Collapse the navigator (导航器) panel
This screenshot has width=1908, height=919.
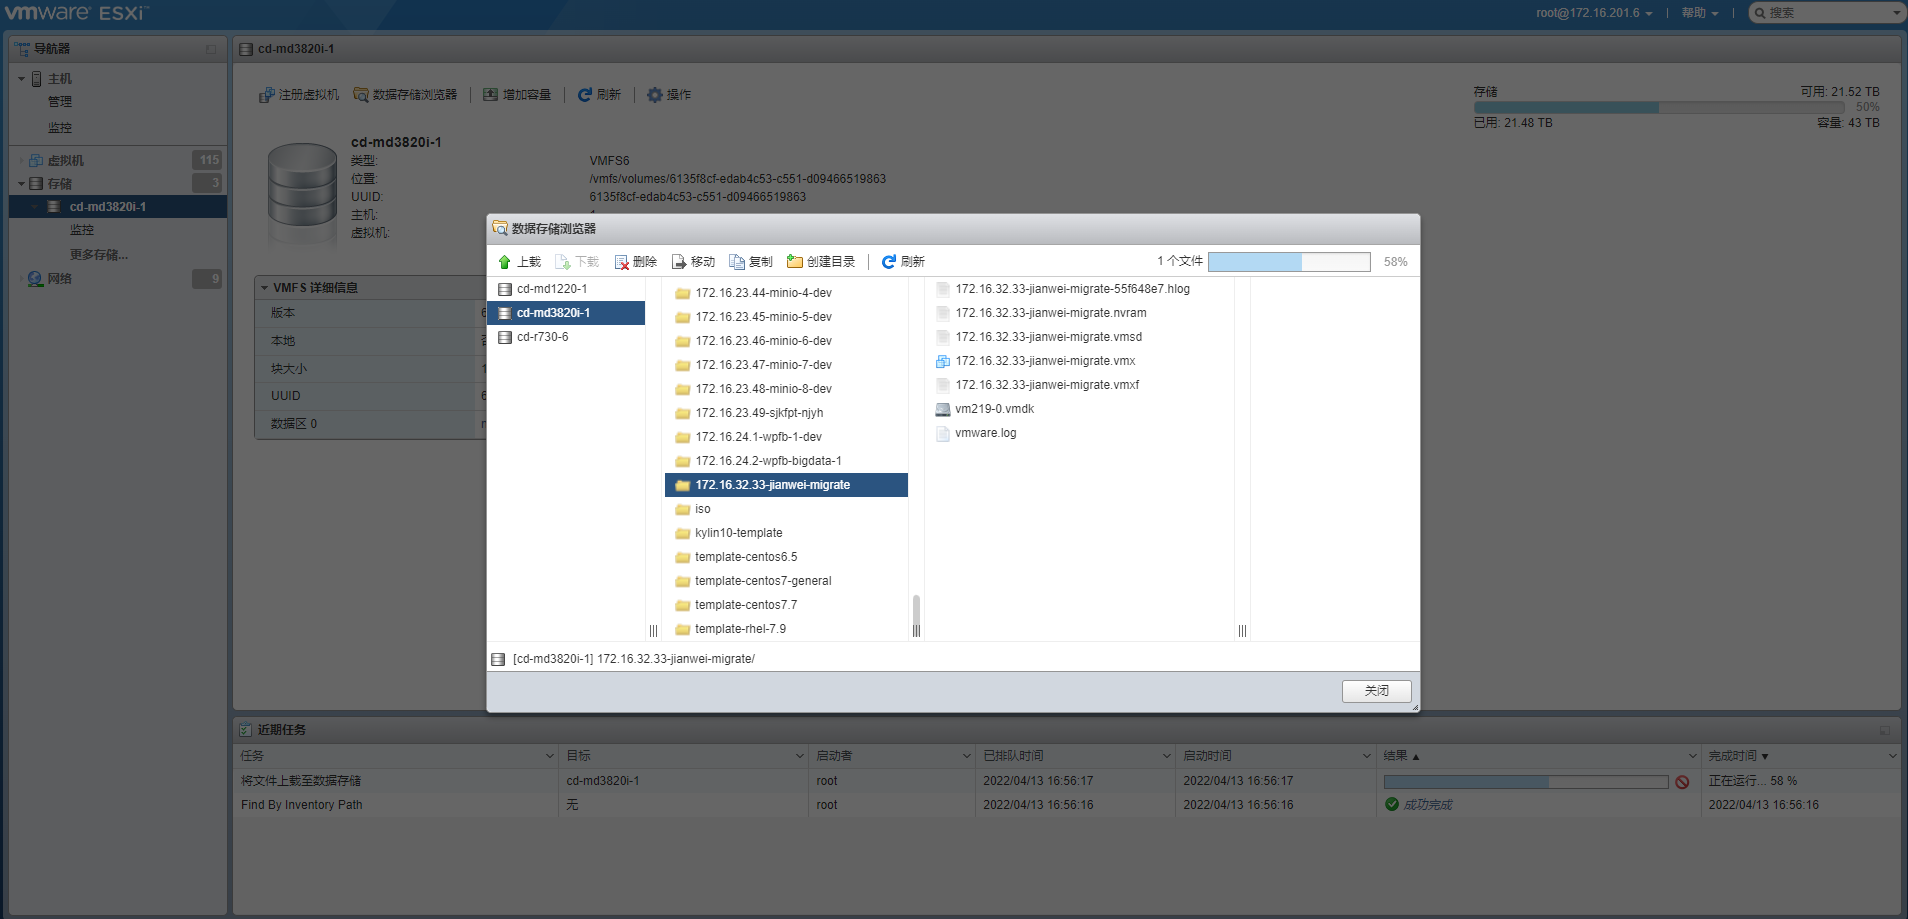(211, 49)
